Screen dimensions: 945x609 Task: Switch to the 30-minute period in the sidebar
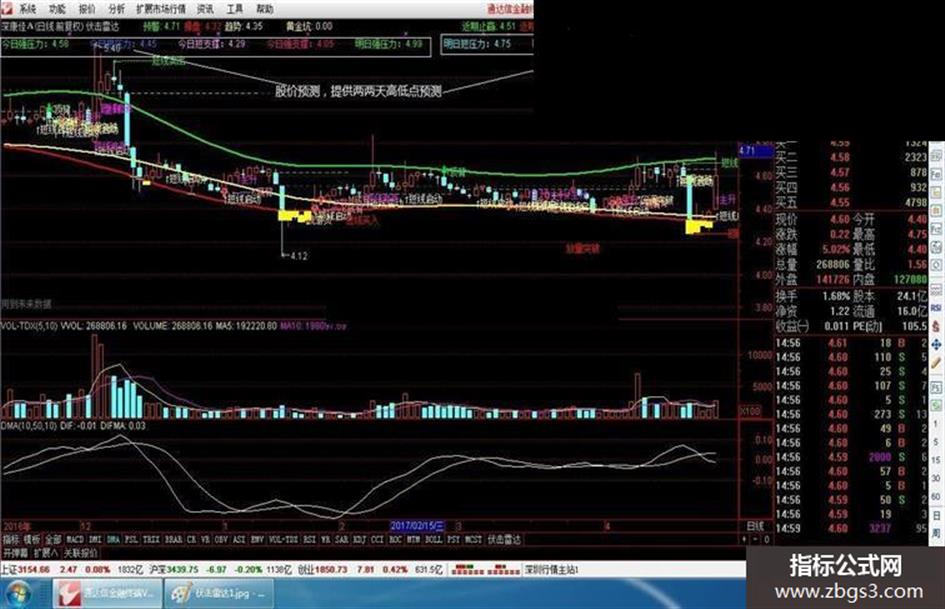point(936,478)
